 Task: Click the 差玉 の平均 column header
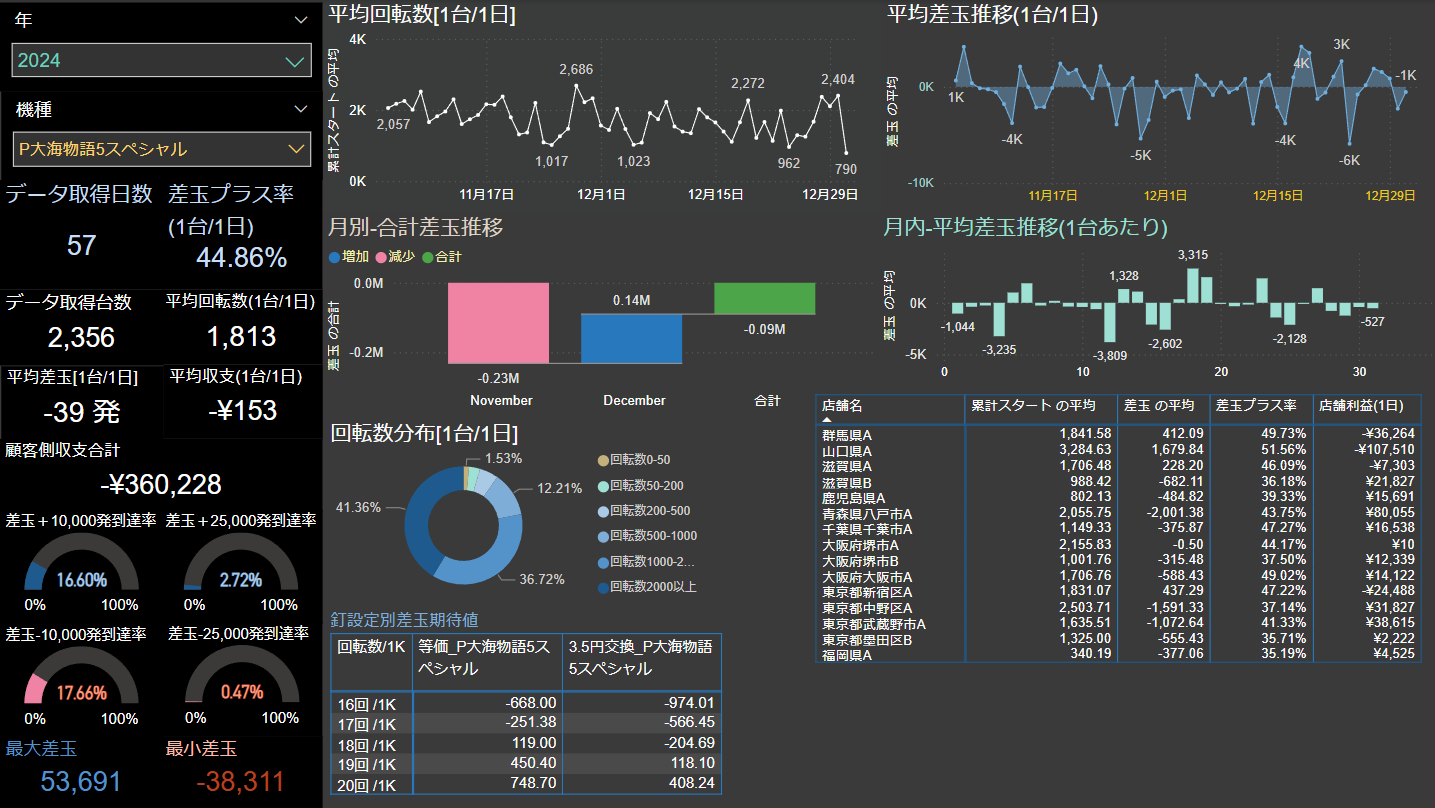pyautogui.click(x=1159, y=405)
